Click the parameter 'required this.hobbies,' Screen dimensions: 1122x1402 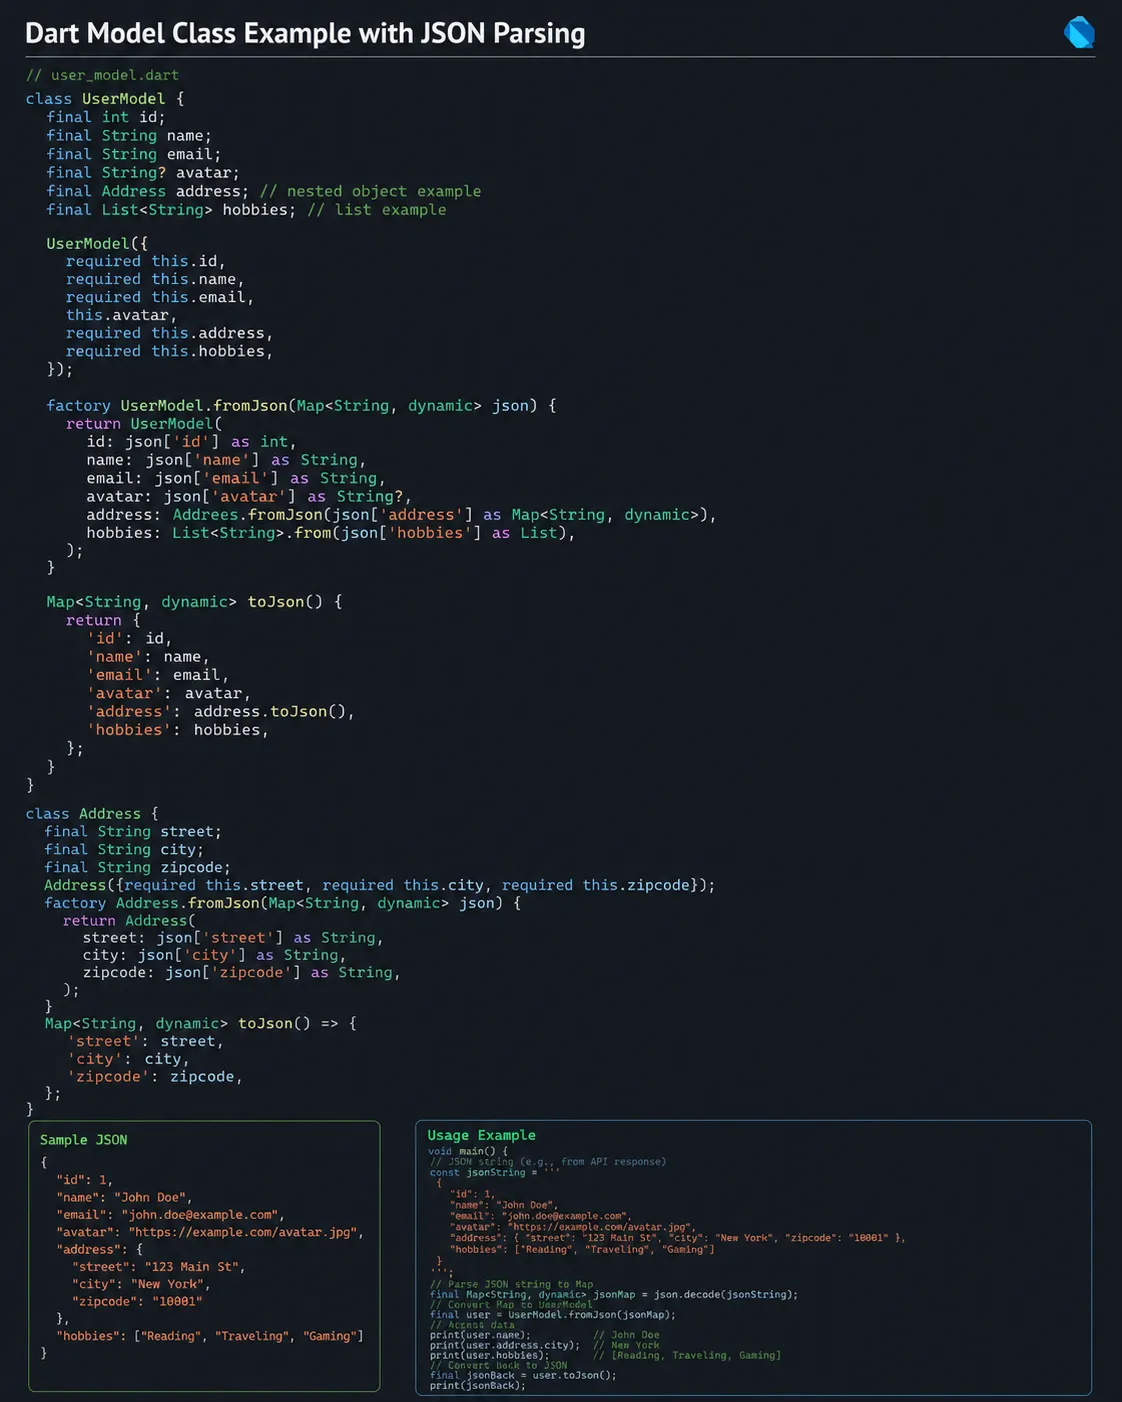pos(169,351)
